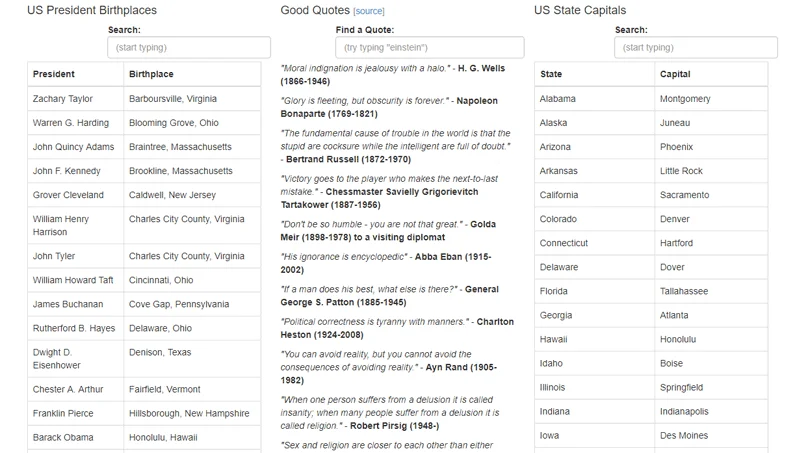Click the Tallahassee capital cell
Viewport: 800px width, 453px height.
pyautogui.click(x=684, y=291)
